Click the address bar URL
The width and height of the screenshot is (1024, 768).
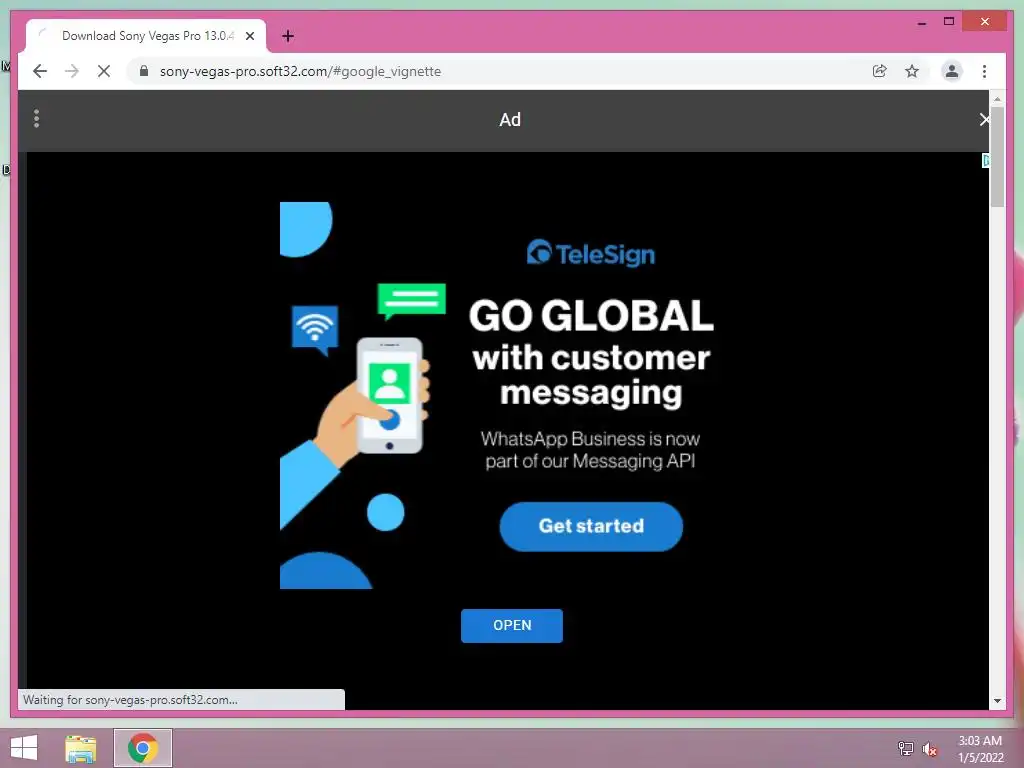point(300,71)
